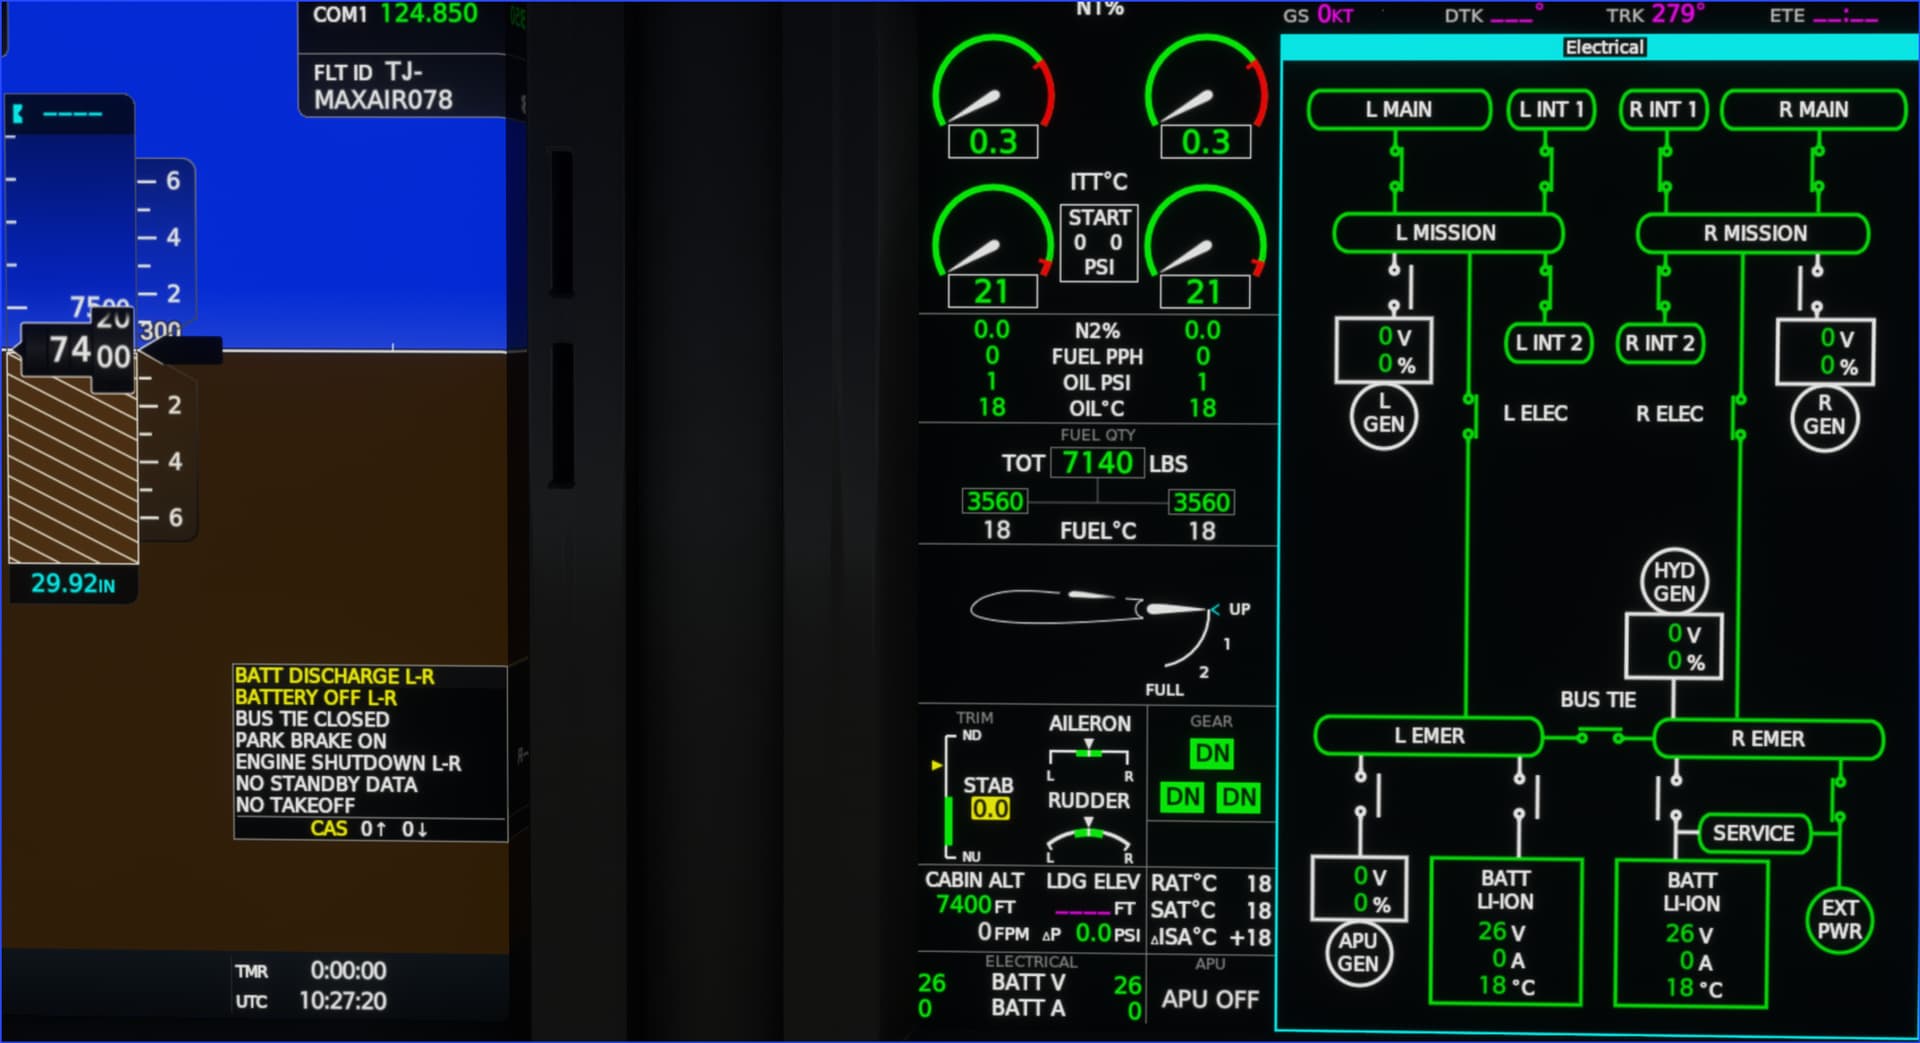Screen dimensions: 1920x1043
Task: Click the left N1 engine gauge
Action: click(992, 95)
